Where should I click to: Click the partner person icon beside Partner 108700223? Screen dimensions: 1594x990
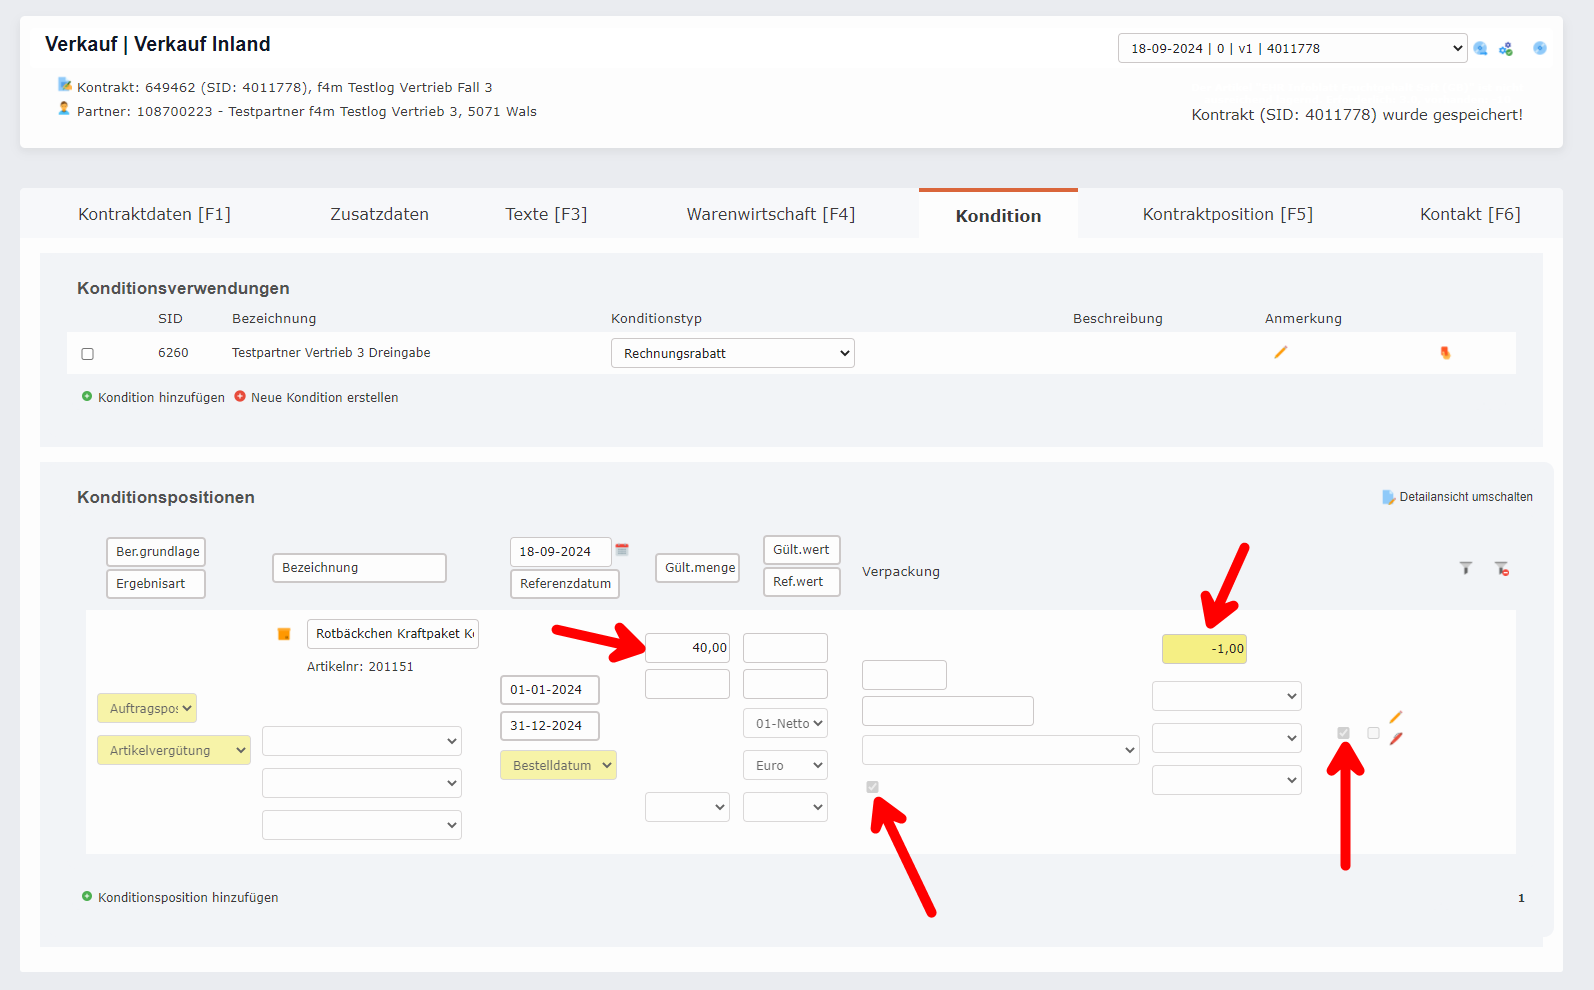64,108
